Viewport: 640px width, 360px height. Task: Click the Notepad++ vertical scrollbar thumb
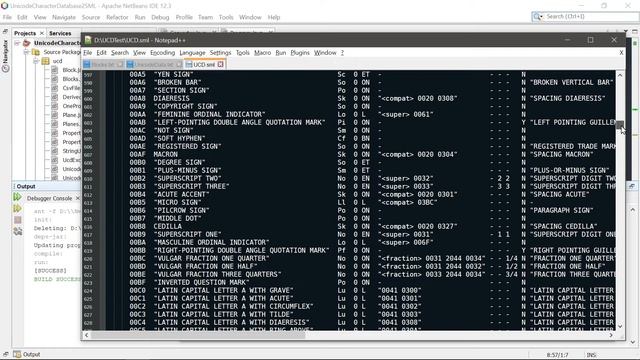620,124
